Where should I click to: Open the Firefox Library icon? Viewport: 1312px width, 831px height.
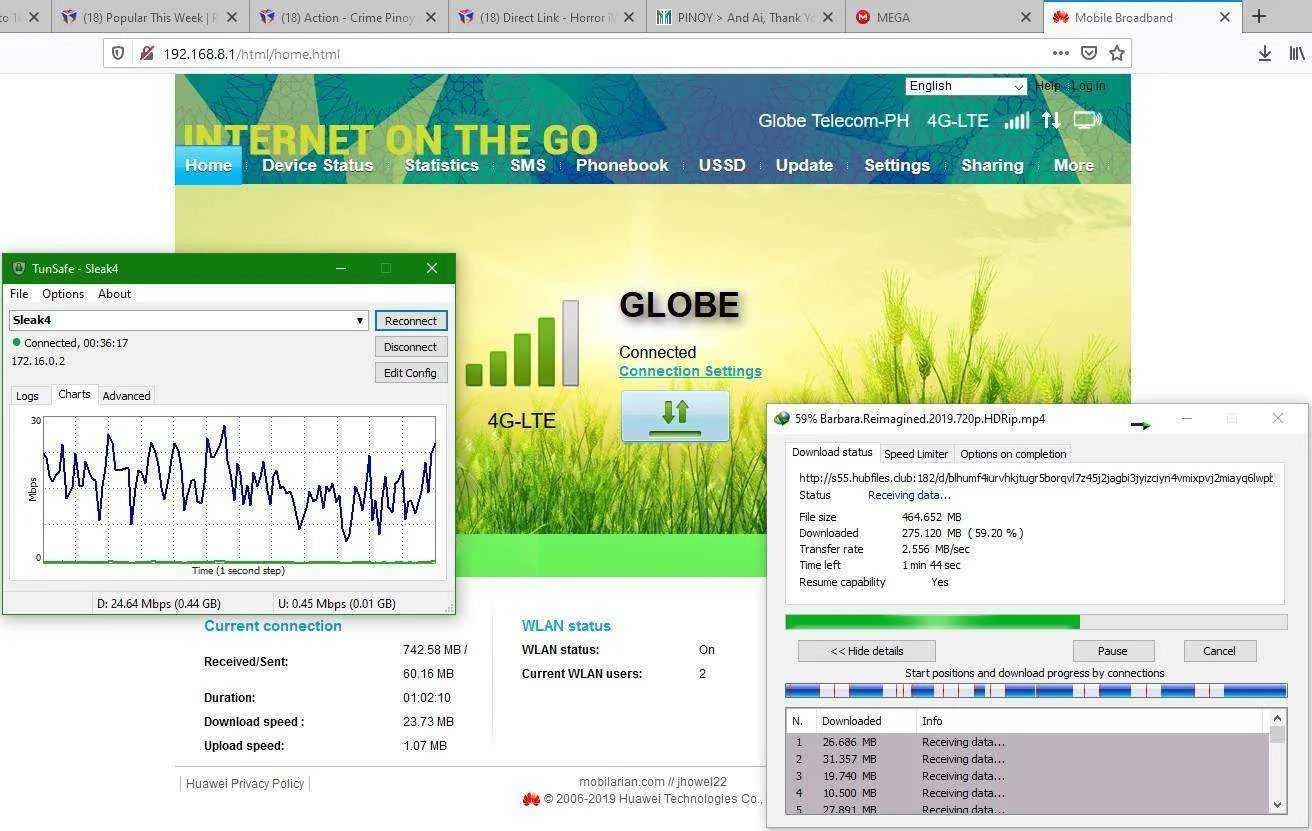[x=1297, y=53]
